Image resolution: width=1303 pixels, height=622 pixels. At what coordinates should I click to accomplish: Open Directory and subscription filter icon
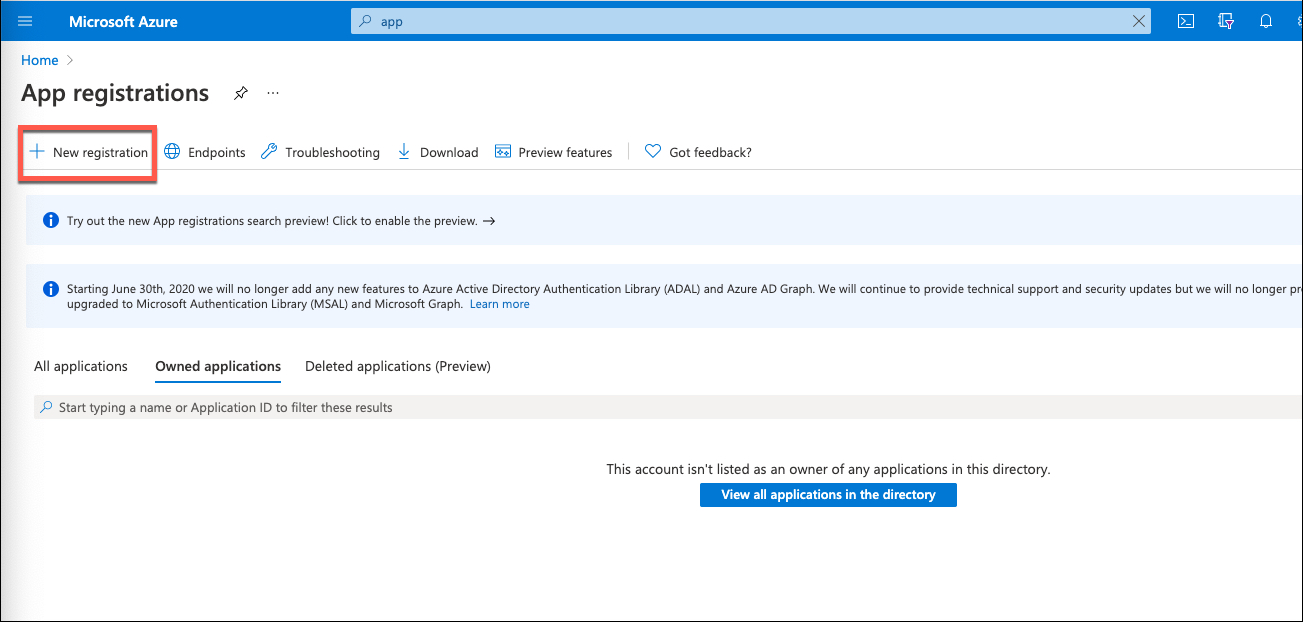[1226, 21]
